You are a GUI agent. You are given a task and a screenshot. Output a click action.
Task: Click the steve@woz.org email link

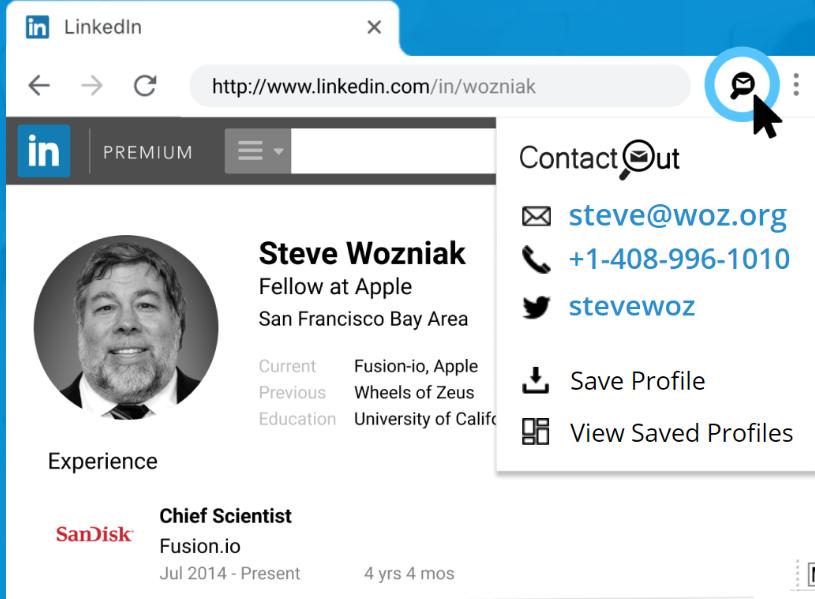tap(677, 215)
